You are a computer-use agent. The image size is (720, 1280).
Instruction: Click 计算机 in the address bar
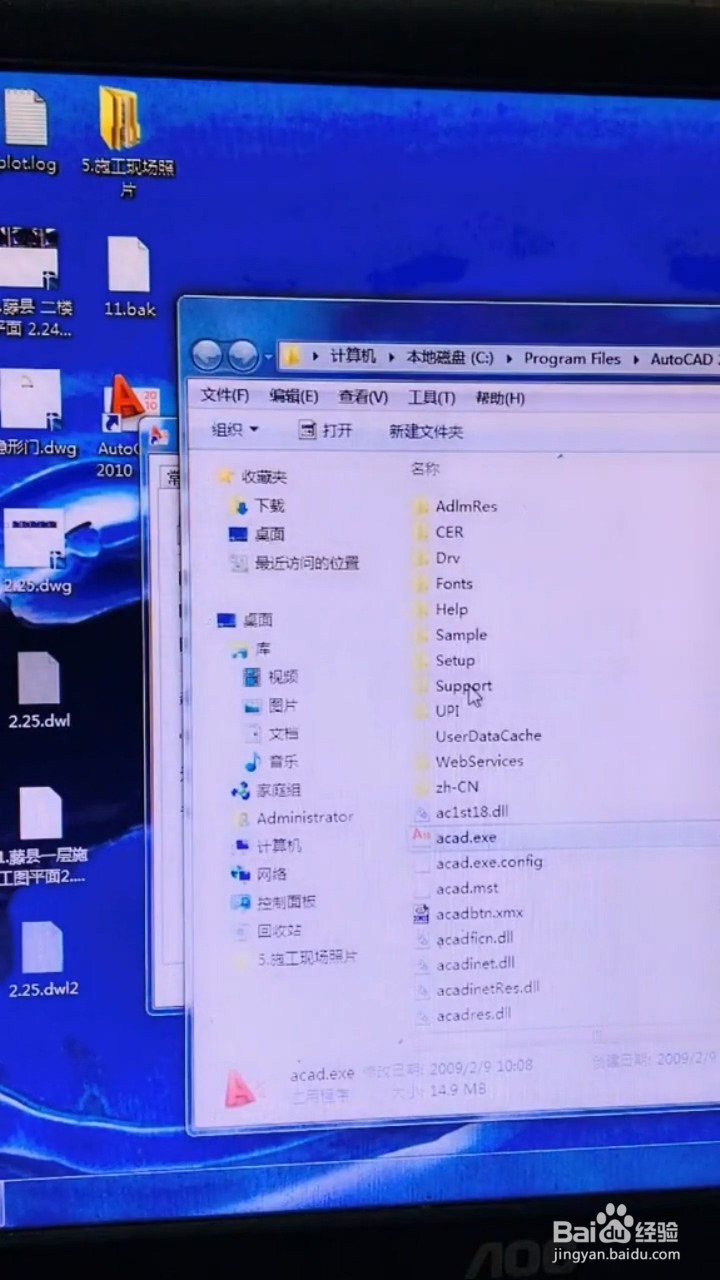[353, 357]
